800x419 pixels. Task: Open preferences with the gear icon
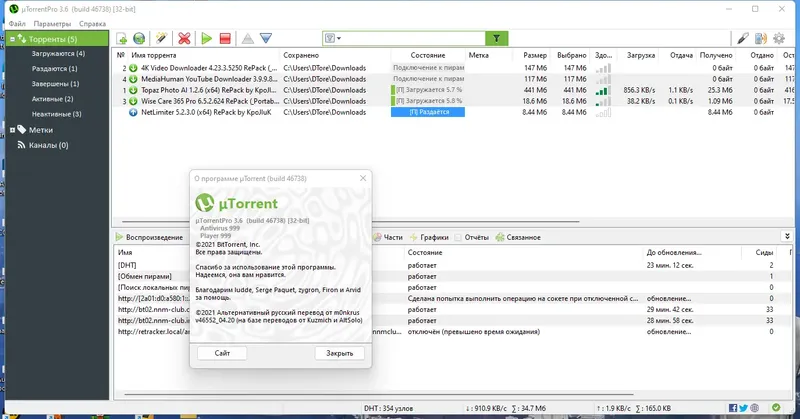click(779, 38)
